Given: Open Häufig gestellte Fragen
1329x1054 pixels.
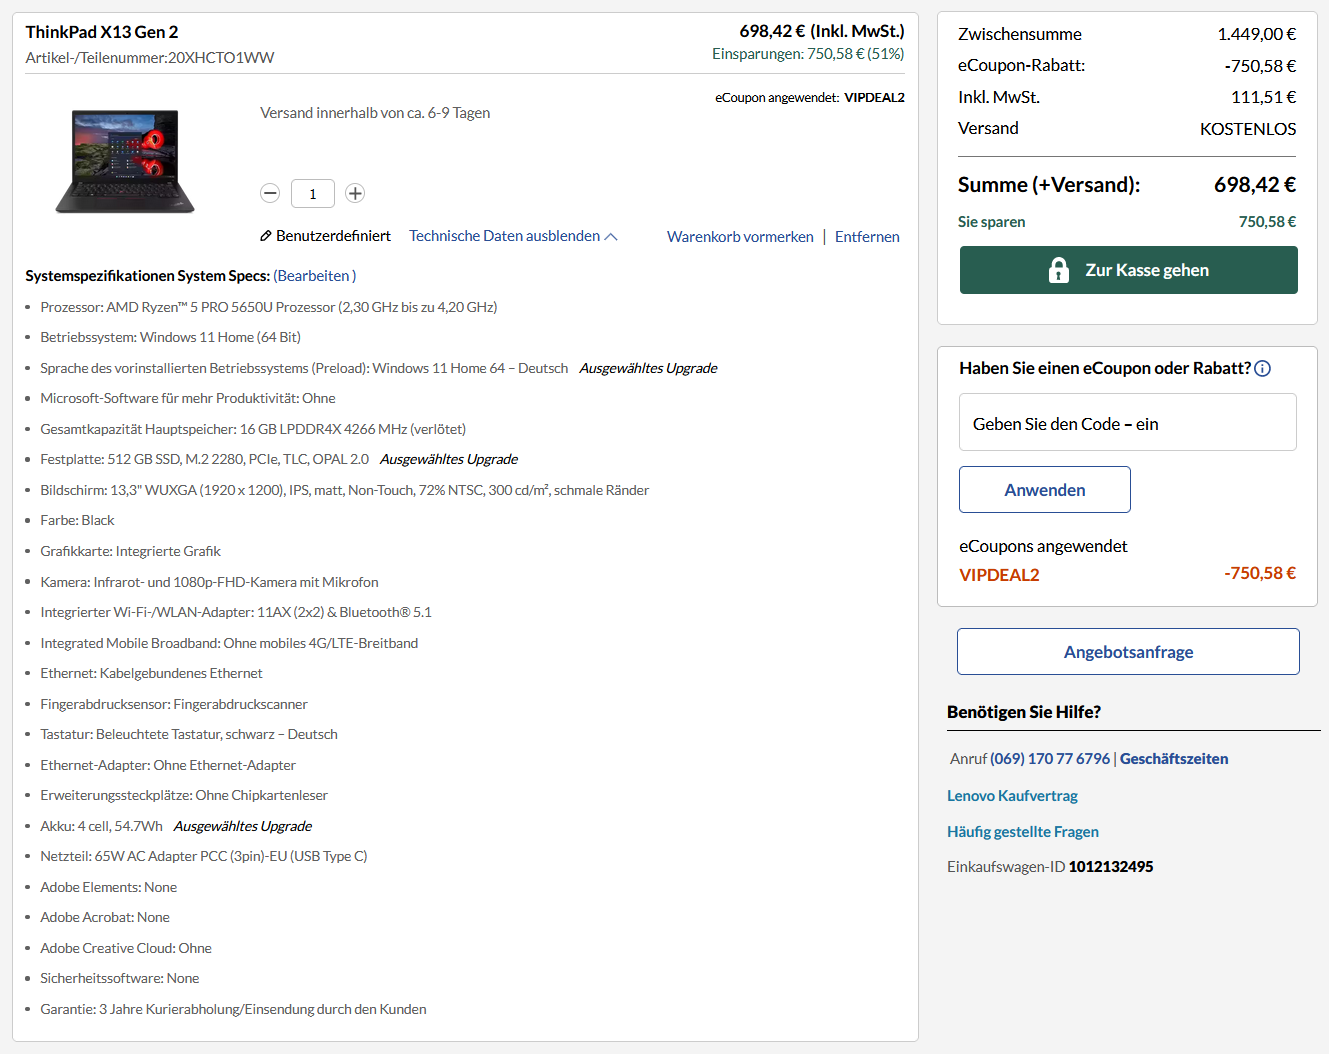Looking at the screenshot, I should click(x=1022, y=831).
